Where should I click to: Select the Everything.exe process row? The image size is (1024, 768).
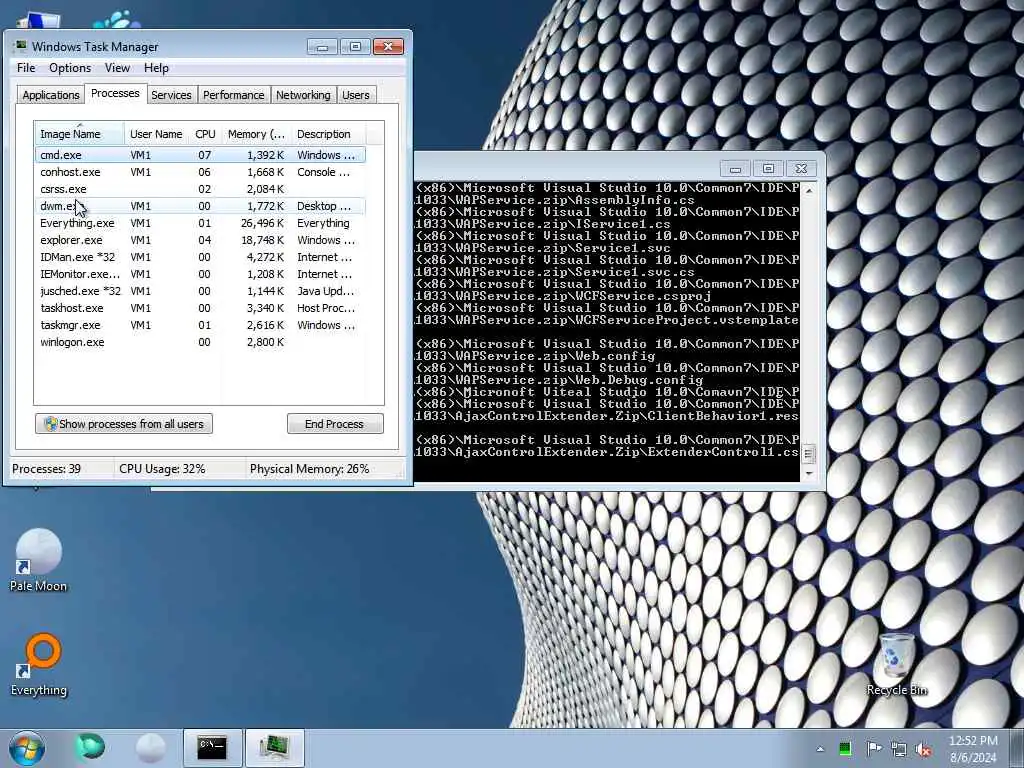point(200,223)
